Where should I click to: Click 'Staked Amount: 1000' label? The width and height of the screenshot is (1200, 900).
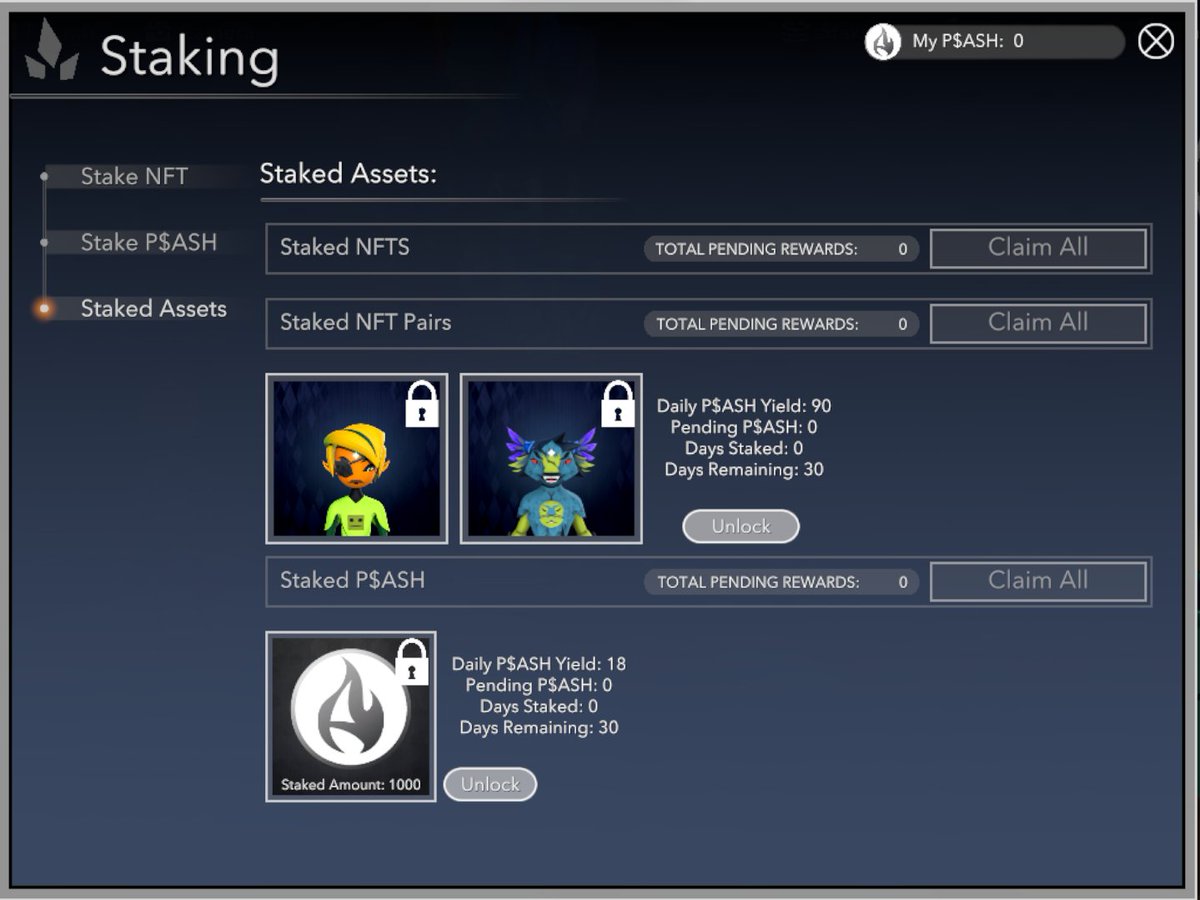351,785
